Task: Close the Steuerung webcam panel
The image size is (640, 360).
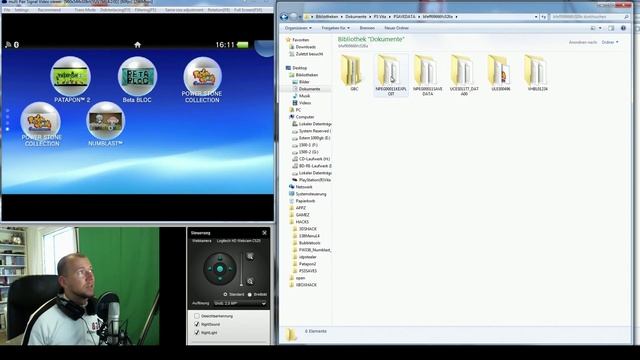Action: point(264,233)
